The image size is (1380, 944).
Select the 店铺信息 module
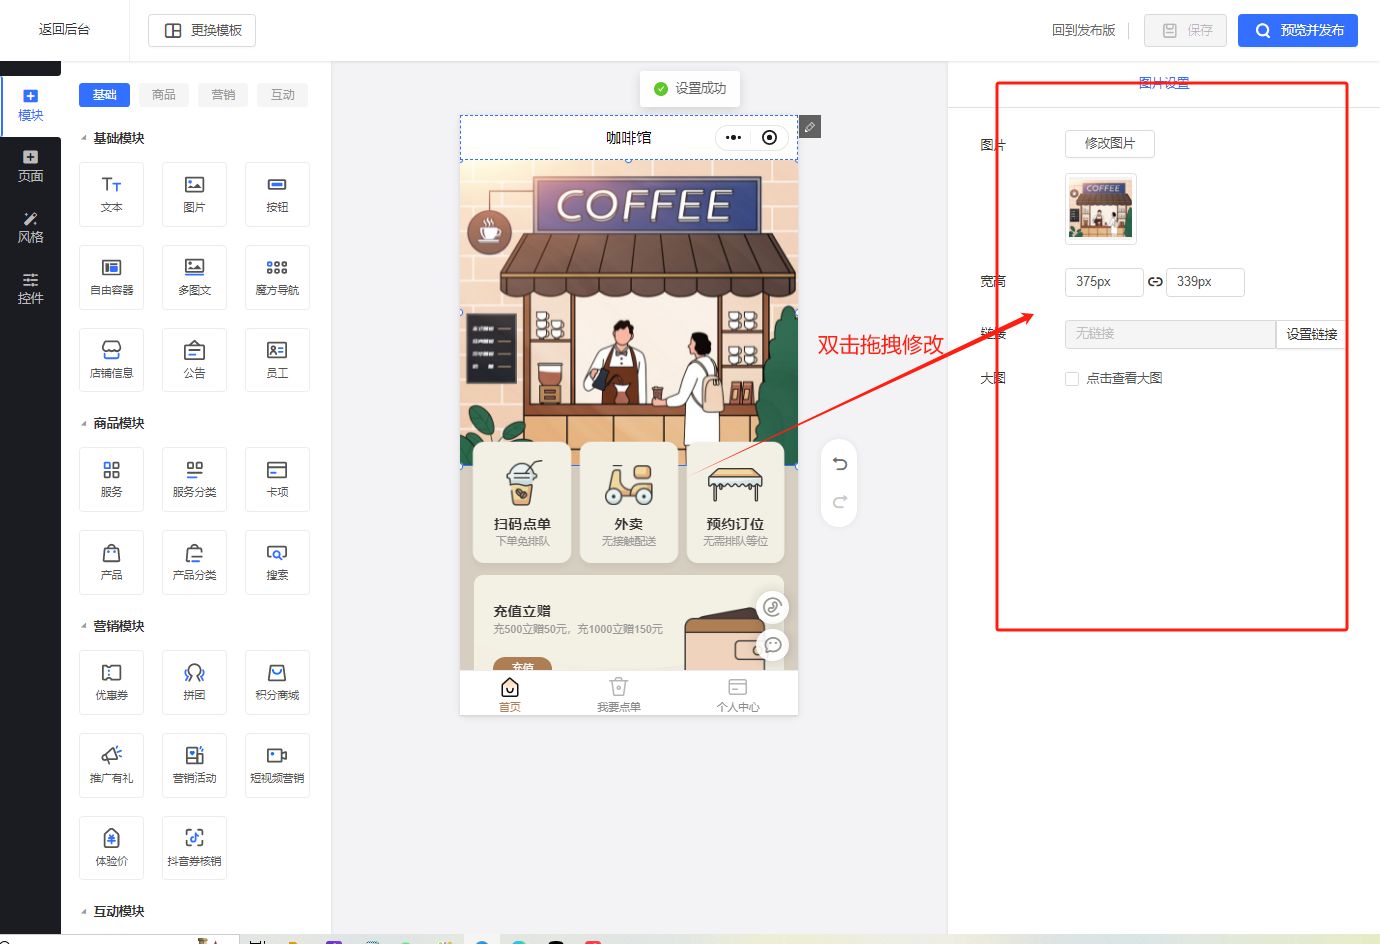tap(111, 360)
